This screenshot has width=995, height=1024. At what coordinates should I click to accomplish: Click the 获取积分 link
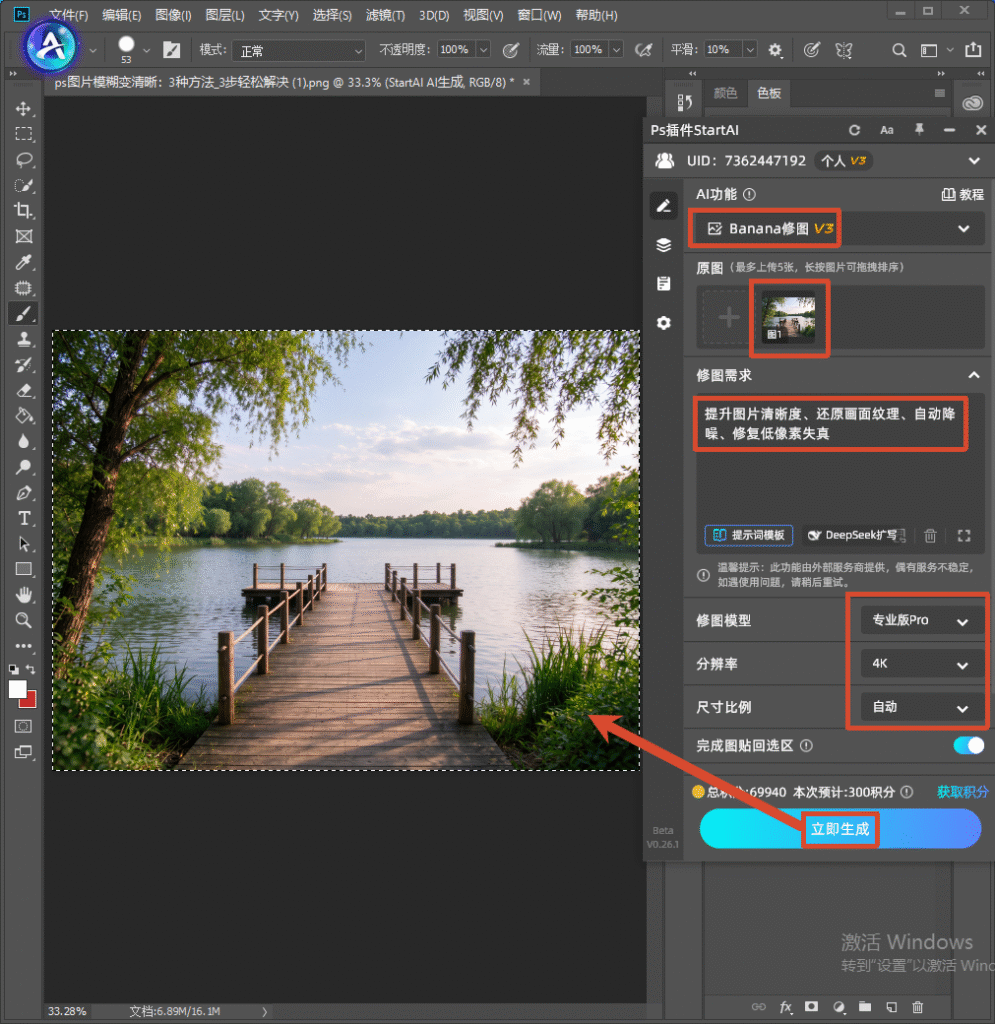962,792
